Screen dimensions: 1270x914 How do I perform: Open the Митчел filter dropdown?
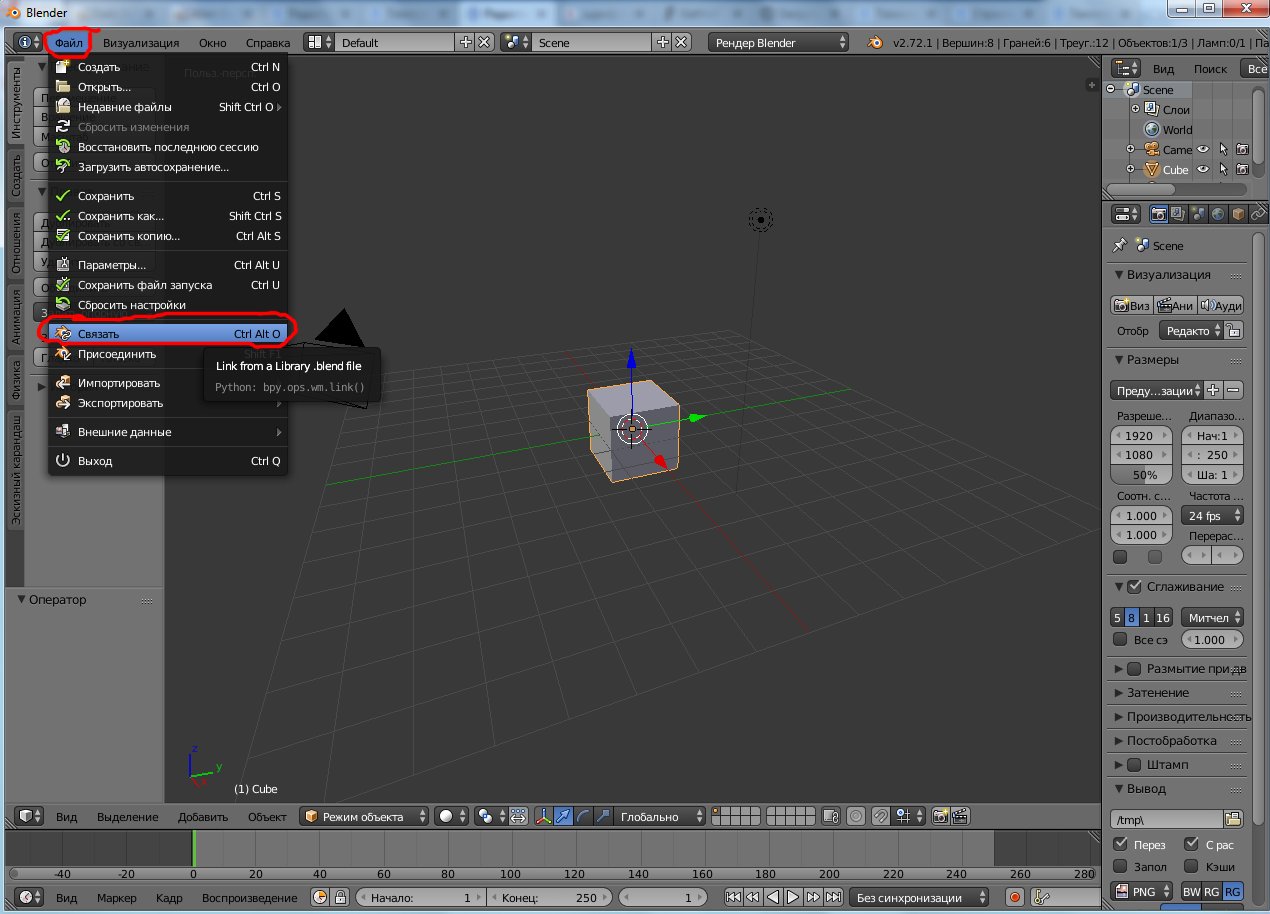[x=1212, y=617]
